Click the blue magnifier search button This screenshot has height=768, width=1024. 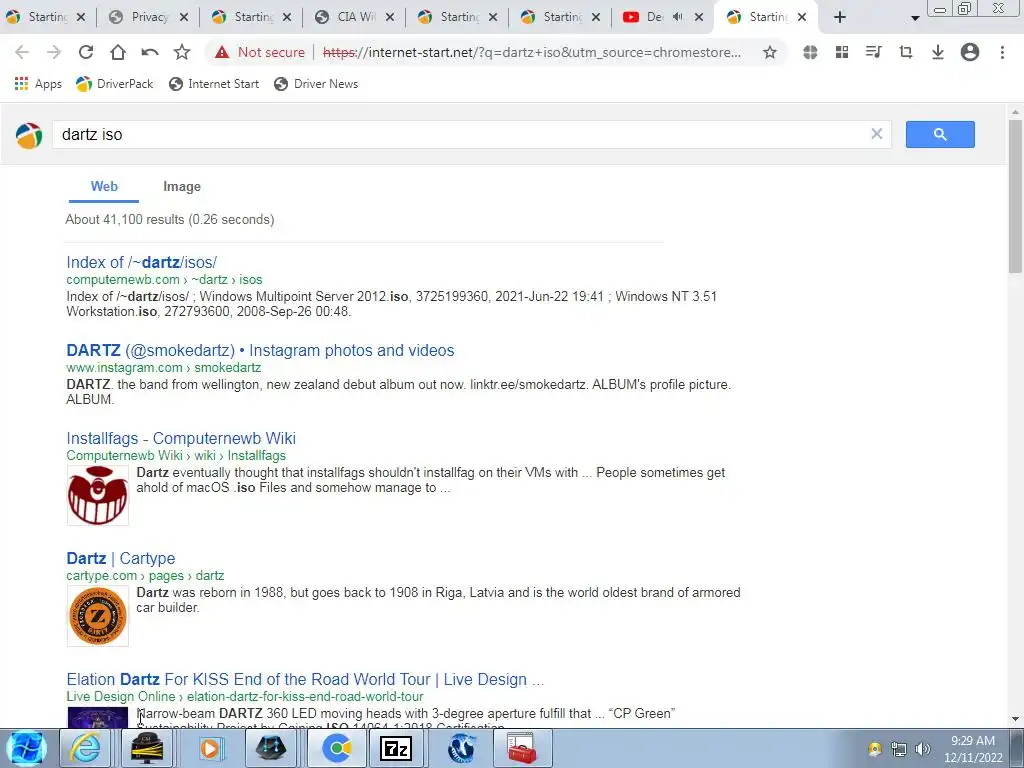point(940,134)
